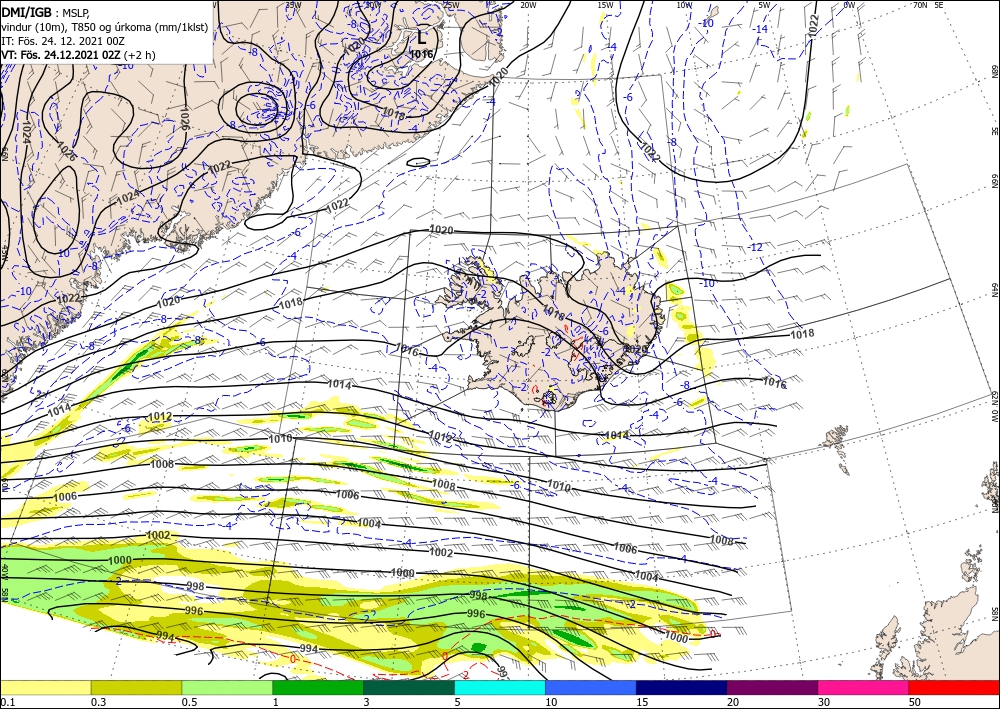The height and width of the screenshot is (709, 1000).
Task: Click the 'L' low-pressure marker over Greenland
Action: point(422,36)
